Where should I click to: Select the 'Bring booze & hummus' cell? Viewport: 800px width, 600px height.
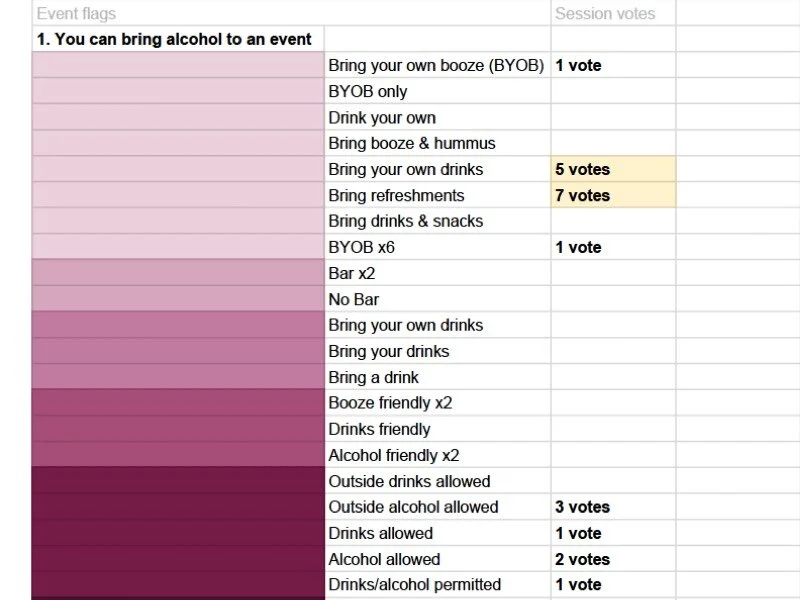click(x=437, y=143)
